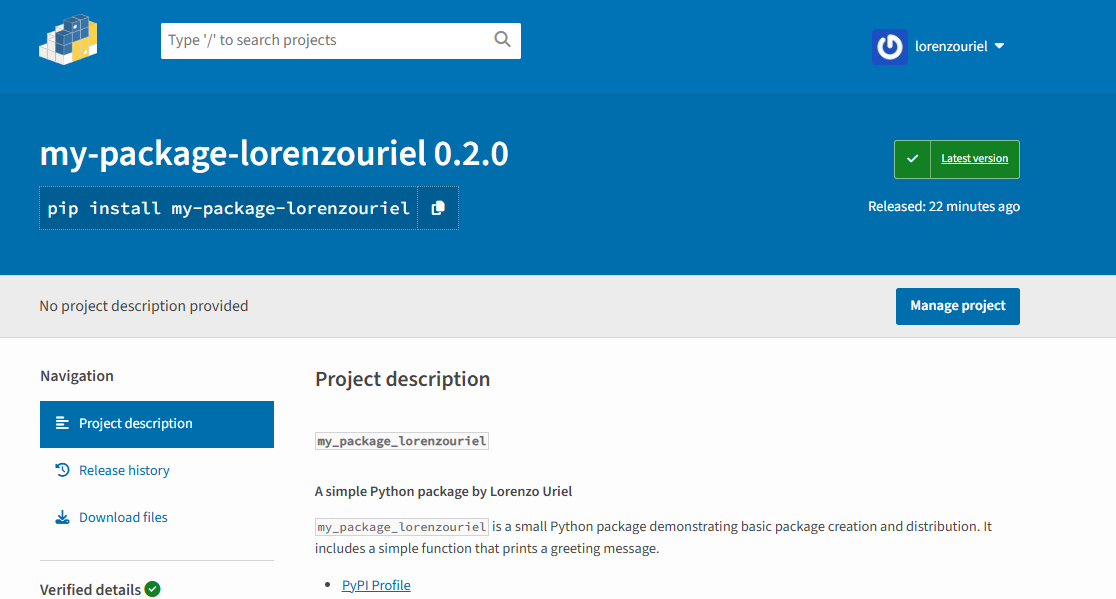
Task: Click the clock icon beside Release history
Action: (61, 470)
